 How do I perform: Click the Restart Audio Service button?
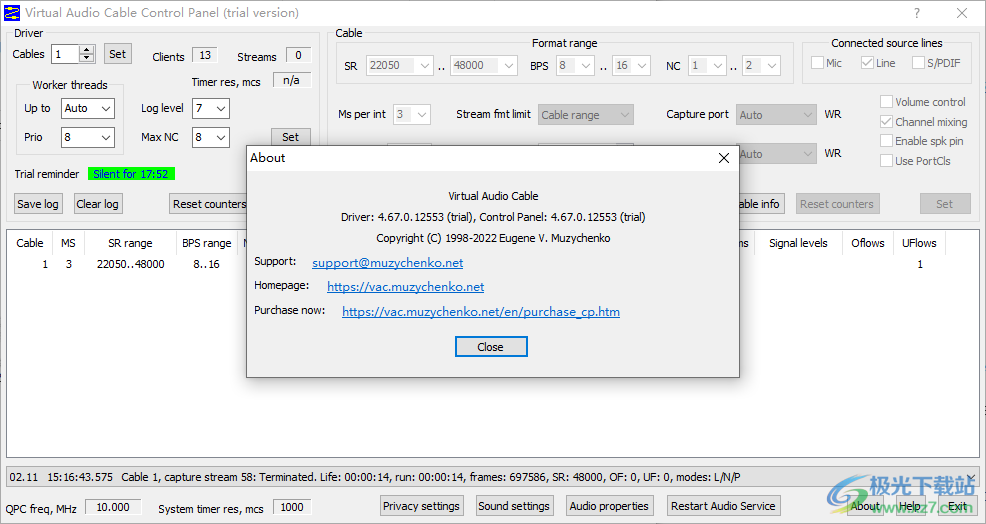[x=723, y=506]
